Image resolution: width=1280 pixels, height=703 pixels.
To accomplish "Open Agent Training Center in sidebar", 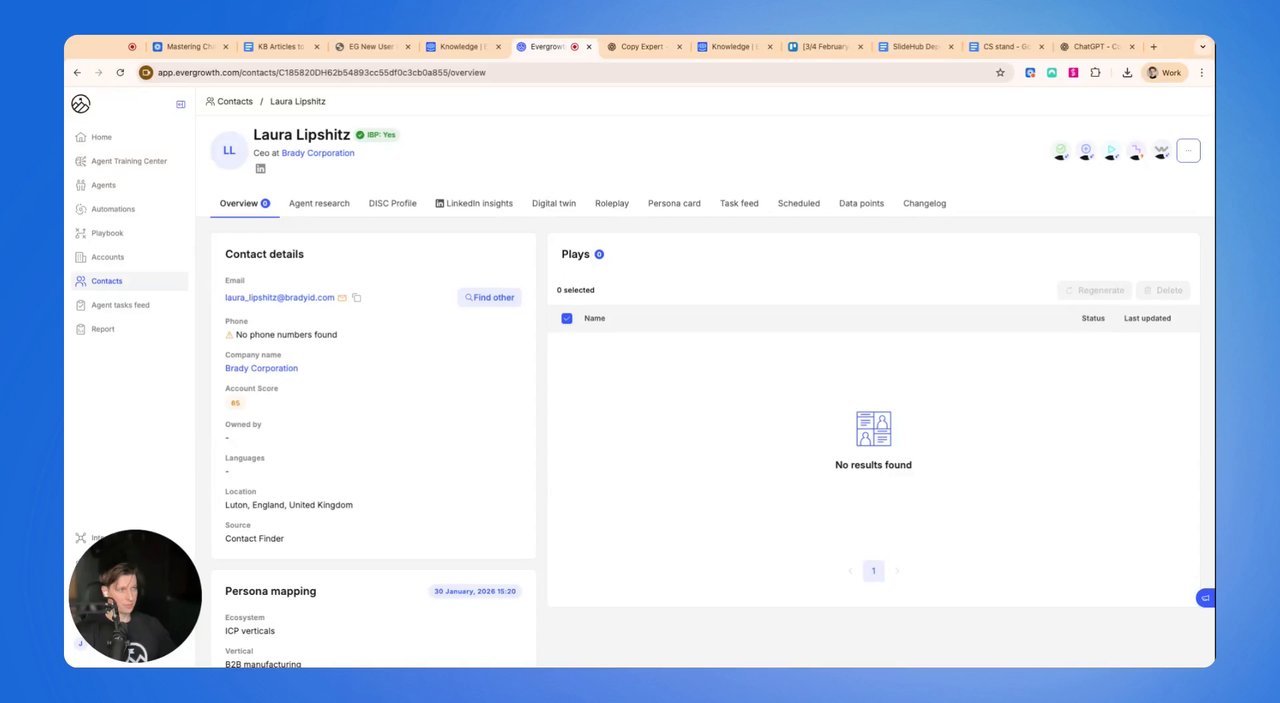I will point(129,161).
